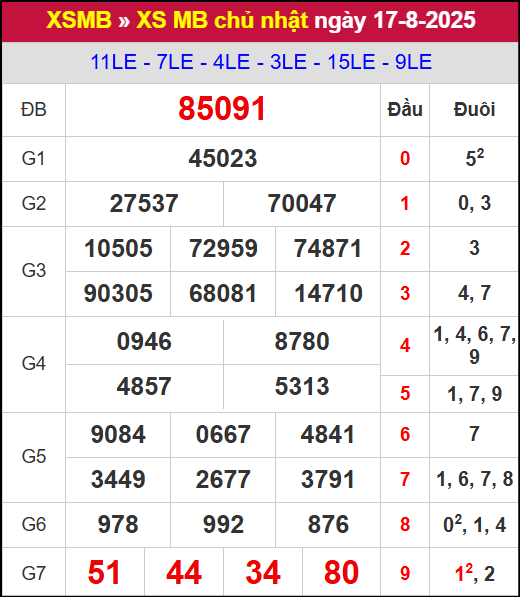Click the red head digit 4
The image size is (520, 597).
point(405,346)
